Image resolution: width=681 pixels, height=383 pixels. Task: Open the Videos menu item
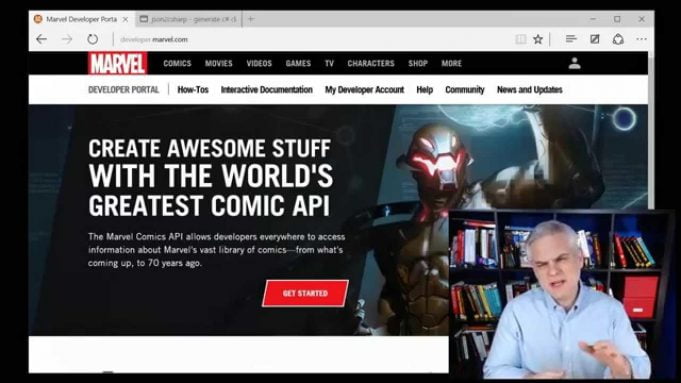259,63
